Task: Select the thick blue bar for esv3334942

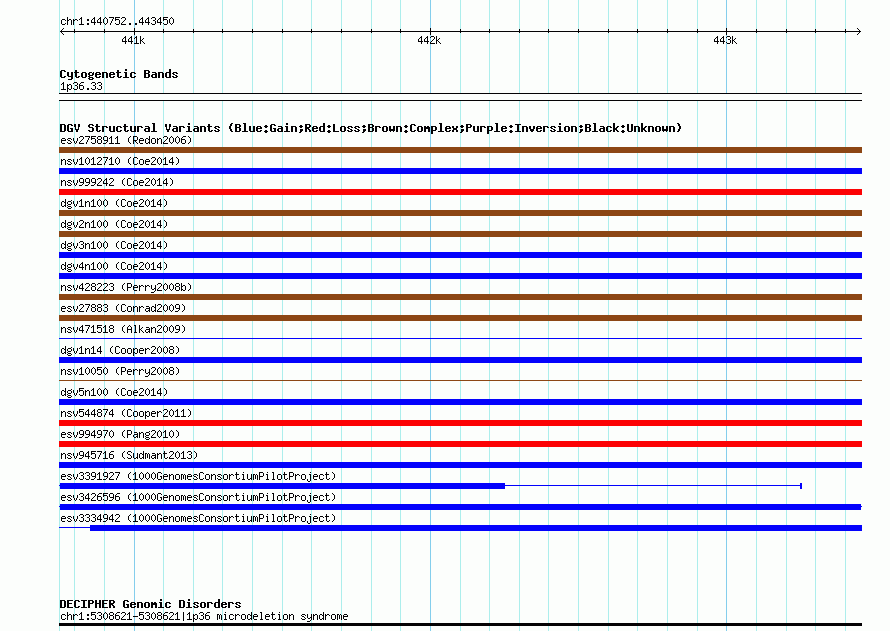Action: [476, 528]
